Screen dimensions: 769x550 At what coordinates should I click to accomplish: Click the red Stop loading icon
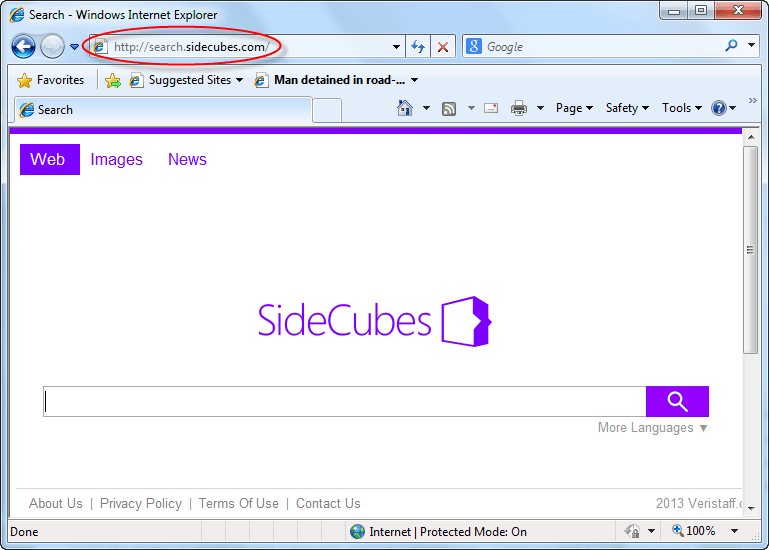pos(443,47)
